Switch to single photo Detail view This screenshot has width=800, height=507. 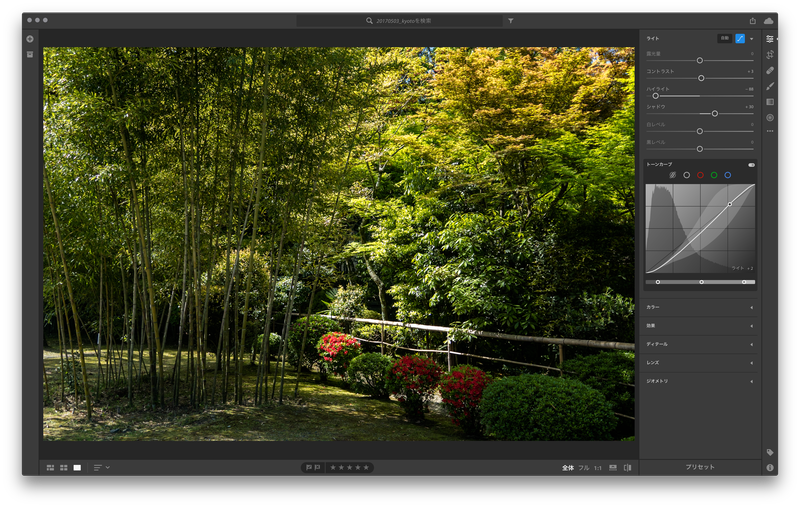77,468
